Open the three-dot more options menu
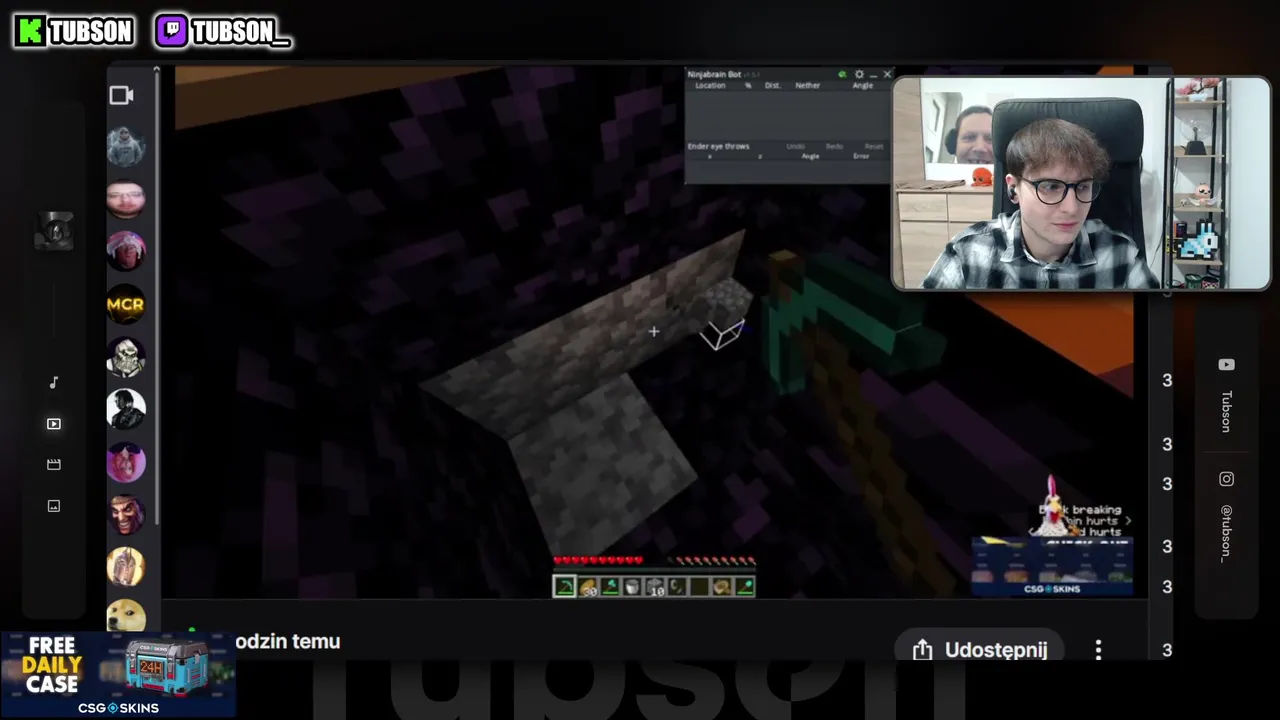Screen dimensions: 1280x720 (1098, 650)
